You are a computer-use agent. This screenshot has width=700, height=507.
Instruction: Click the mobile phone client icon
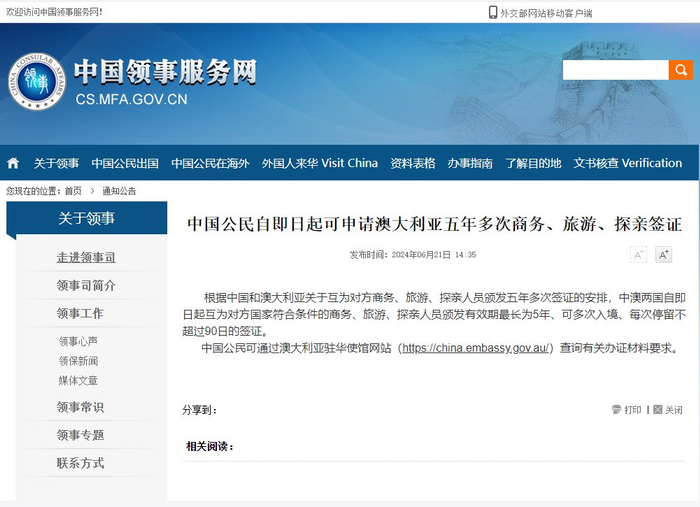click(493, 12)
